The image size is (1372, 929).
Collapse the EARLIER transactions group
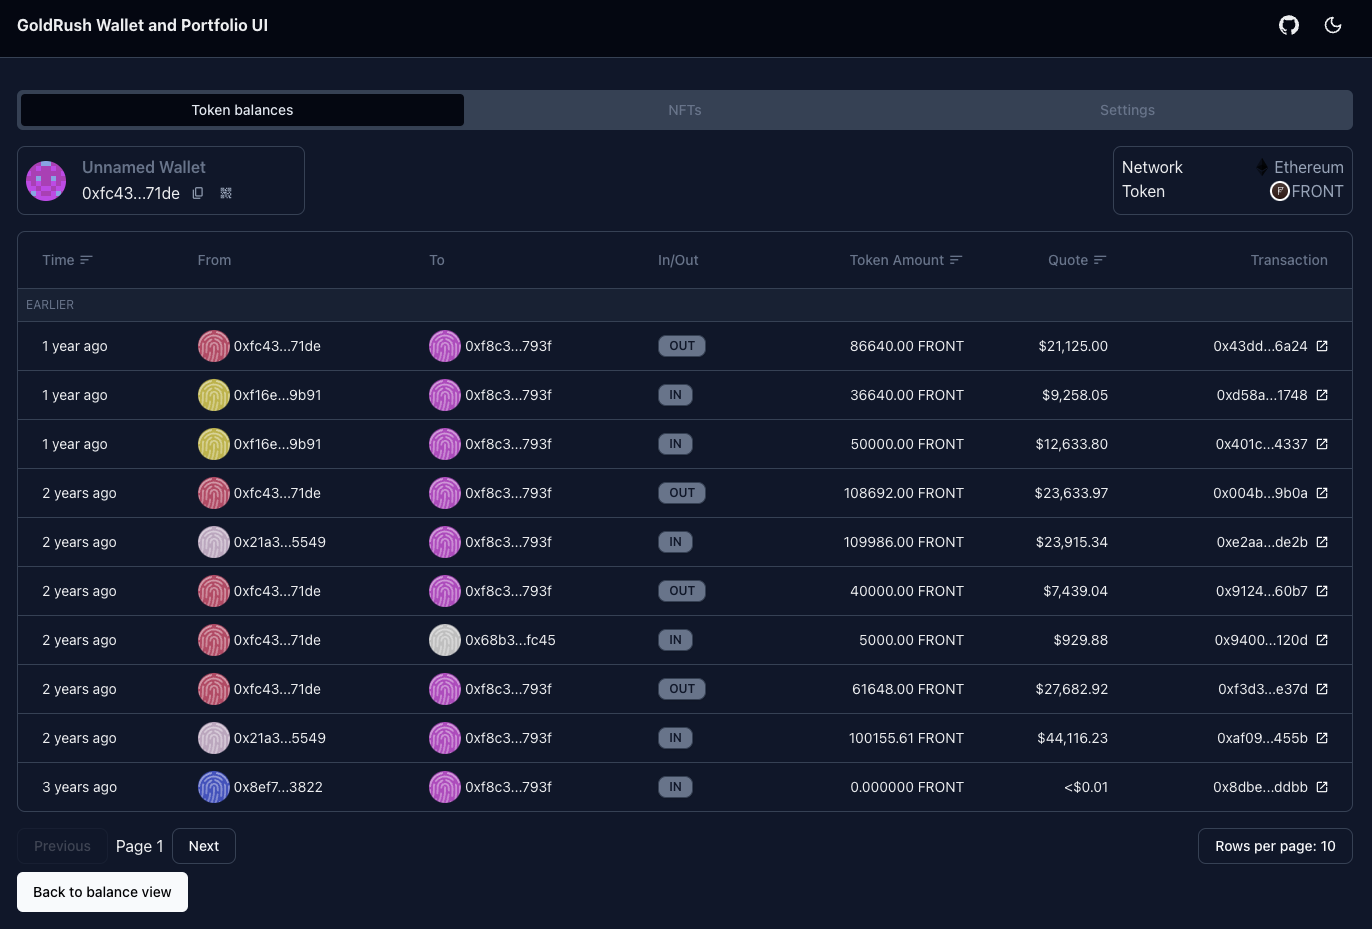50,304
